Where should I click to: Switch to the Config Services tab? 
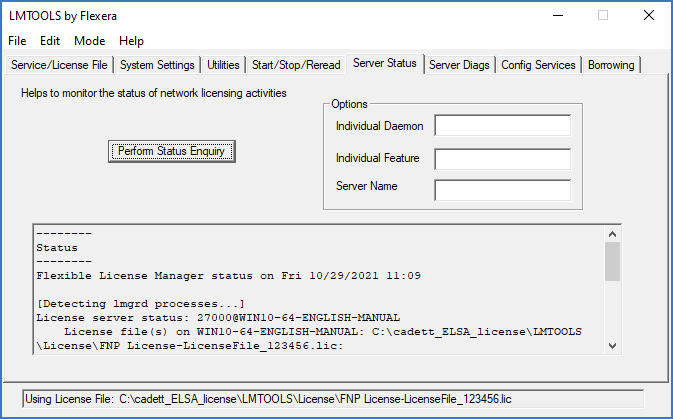(538, 65)
